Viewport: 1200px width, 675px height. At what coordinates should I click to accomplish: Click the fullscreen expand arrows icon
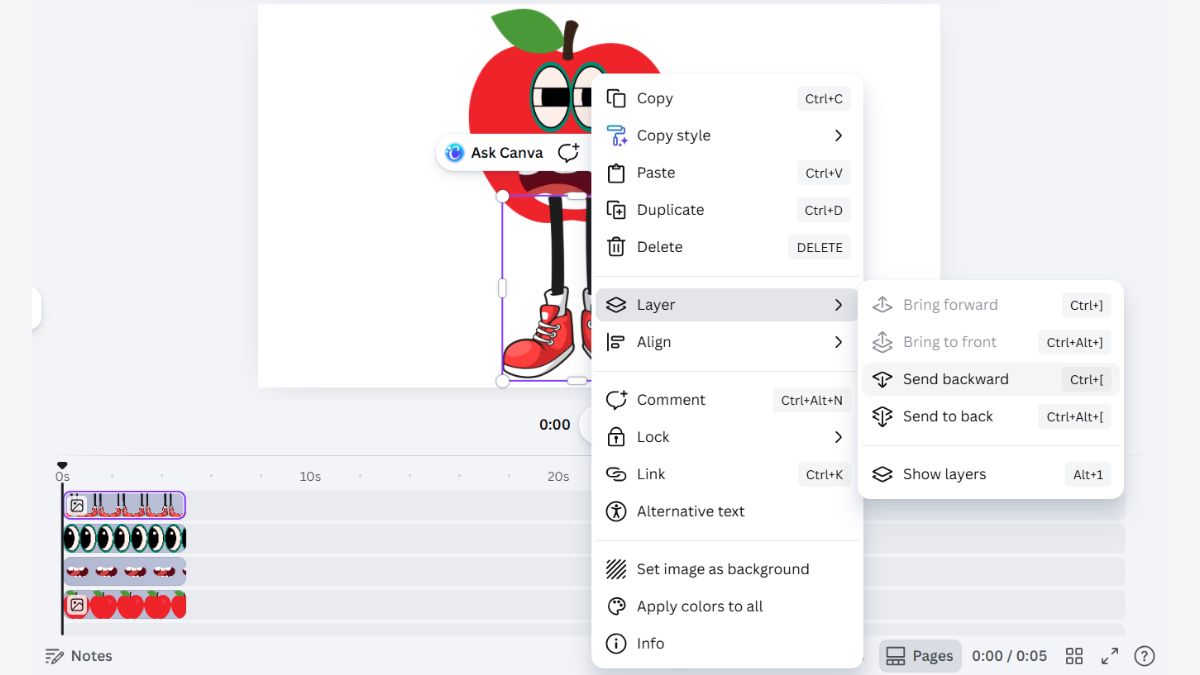coord(1110,656)
